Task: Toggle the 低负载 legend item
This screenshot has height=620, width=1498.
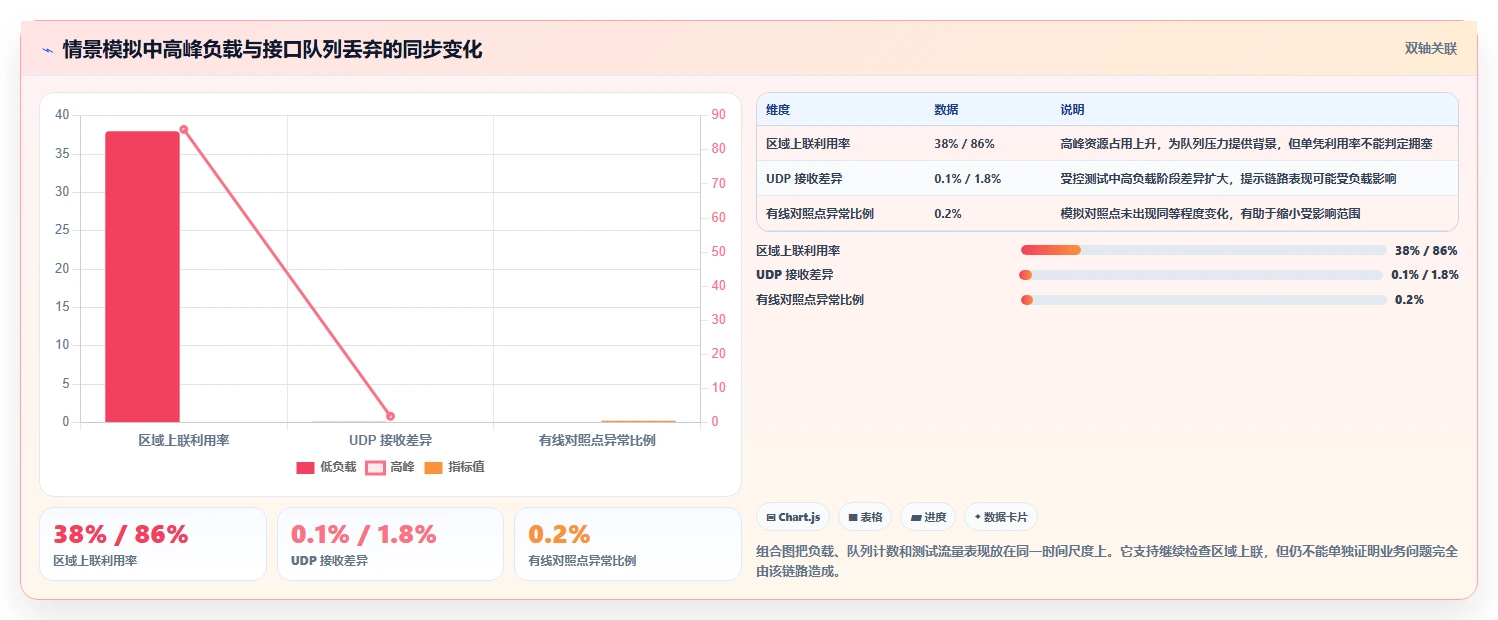Action: 326,467
